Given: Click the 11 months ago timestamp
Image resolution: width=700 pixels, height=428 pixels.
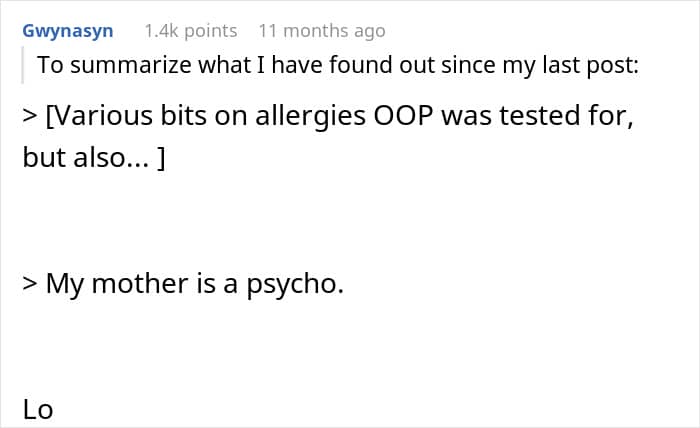Looking at the screenshot, I should point(321,31).
